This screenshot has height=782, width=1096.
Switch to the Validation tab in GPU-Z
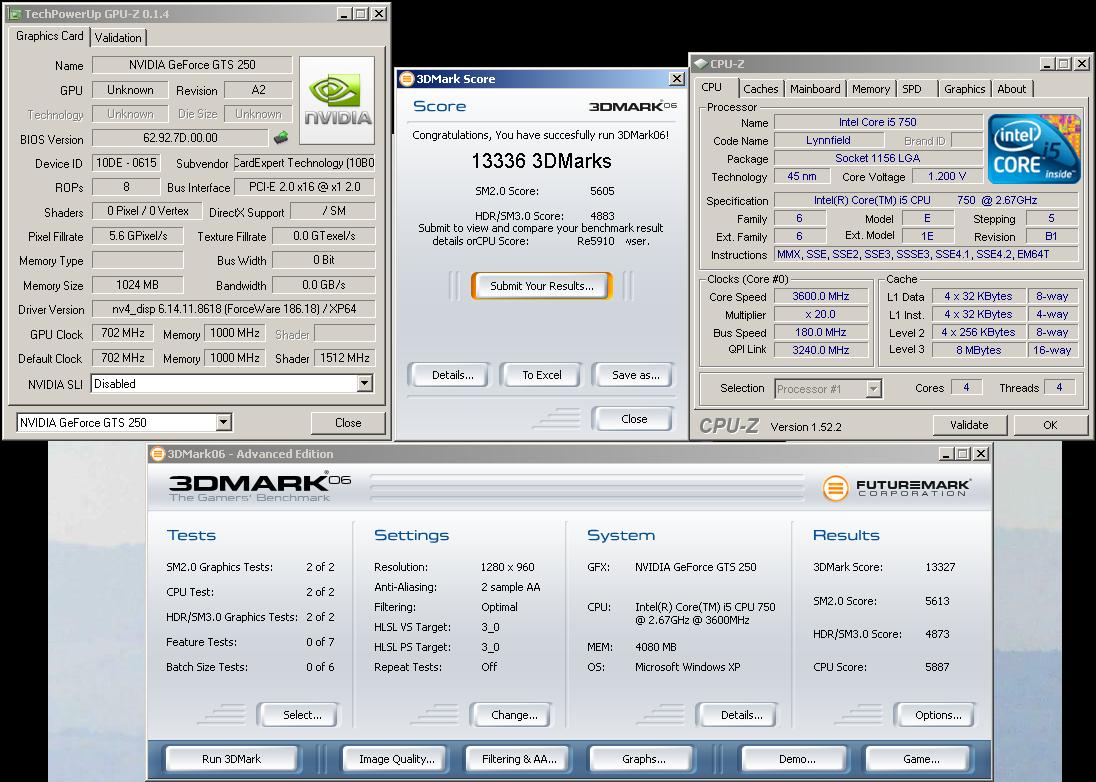tap(118, 38)
